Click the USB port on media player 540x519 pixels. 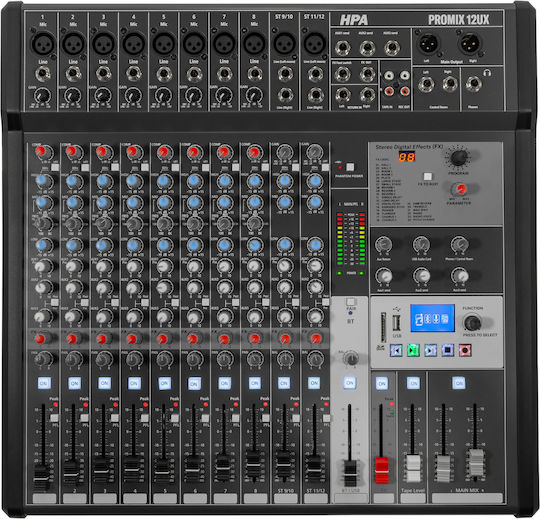[x=396, y=323]
